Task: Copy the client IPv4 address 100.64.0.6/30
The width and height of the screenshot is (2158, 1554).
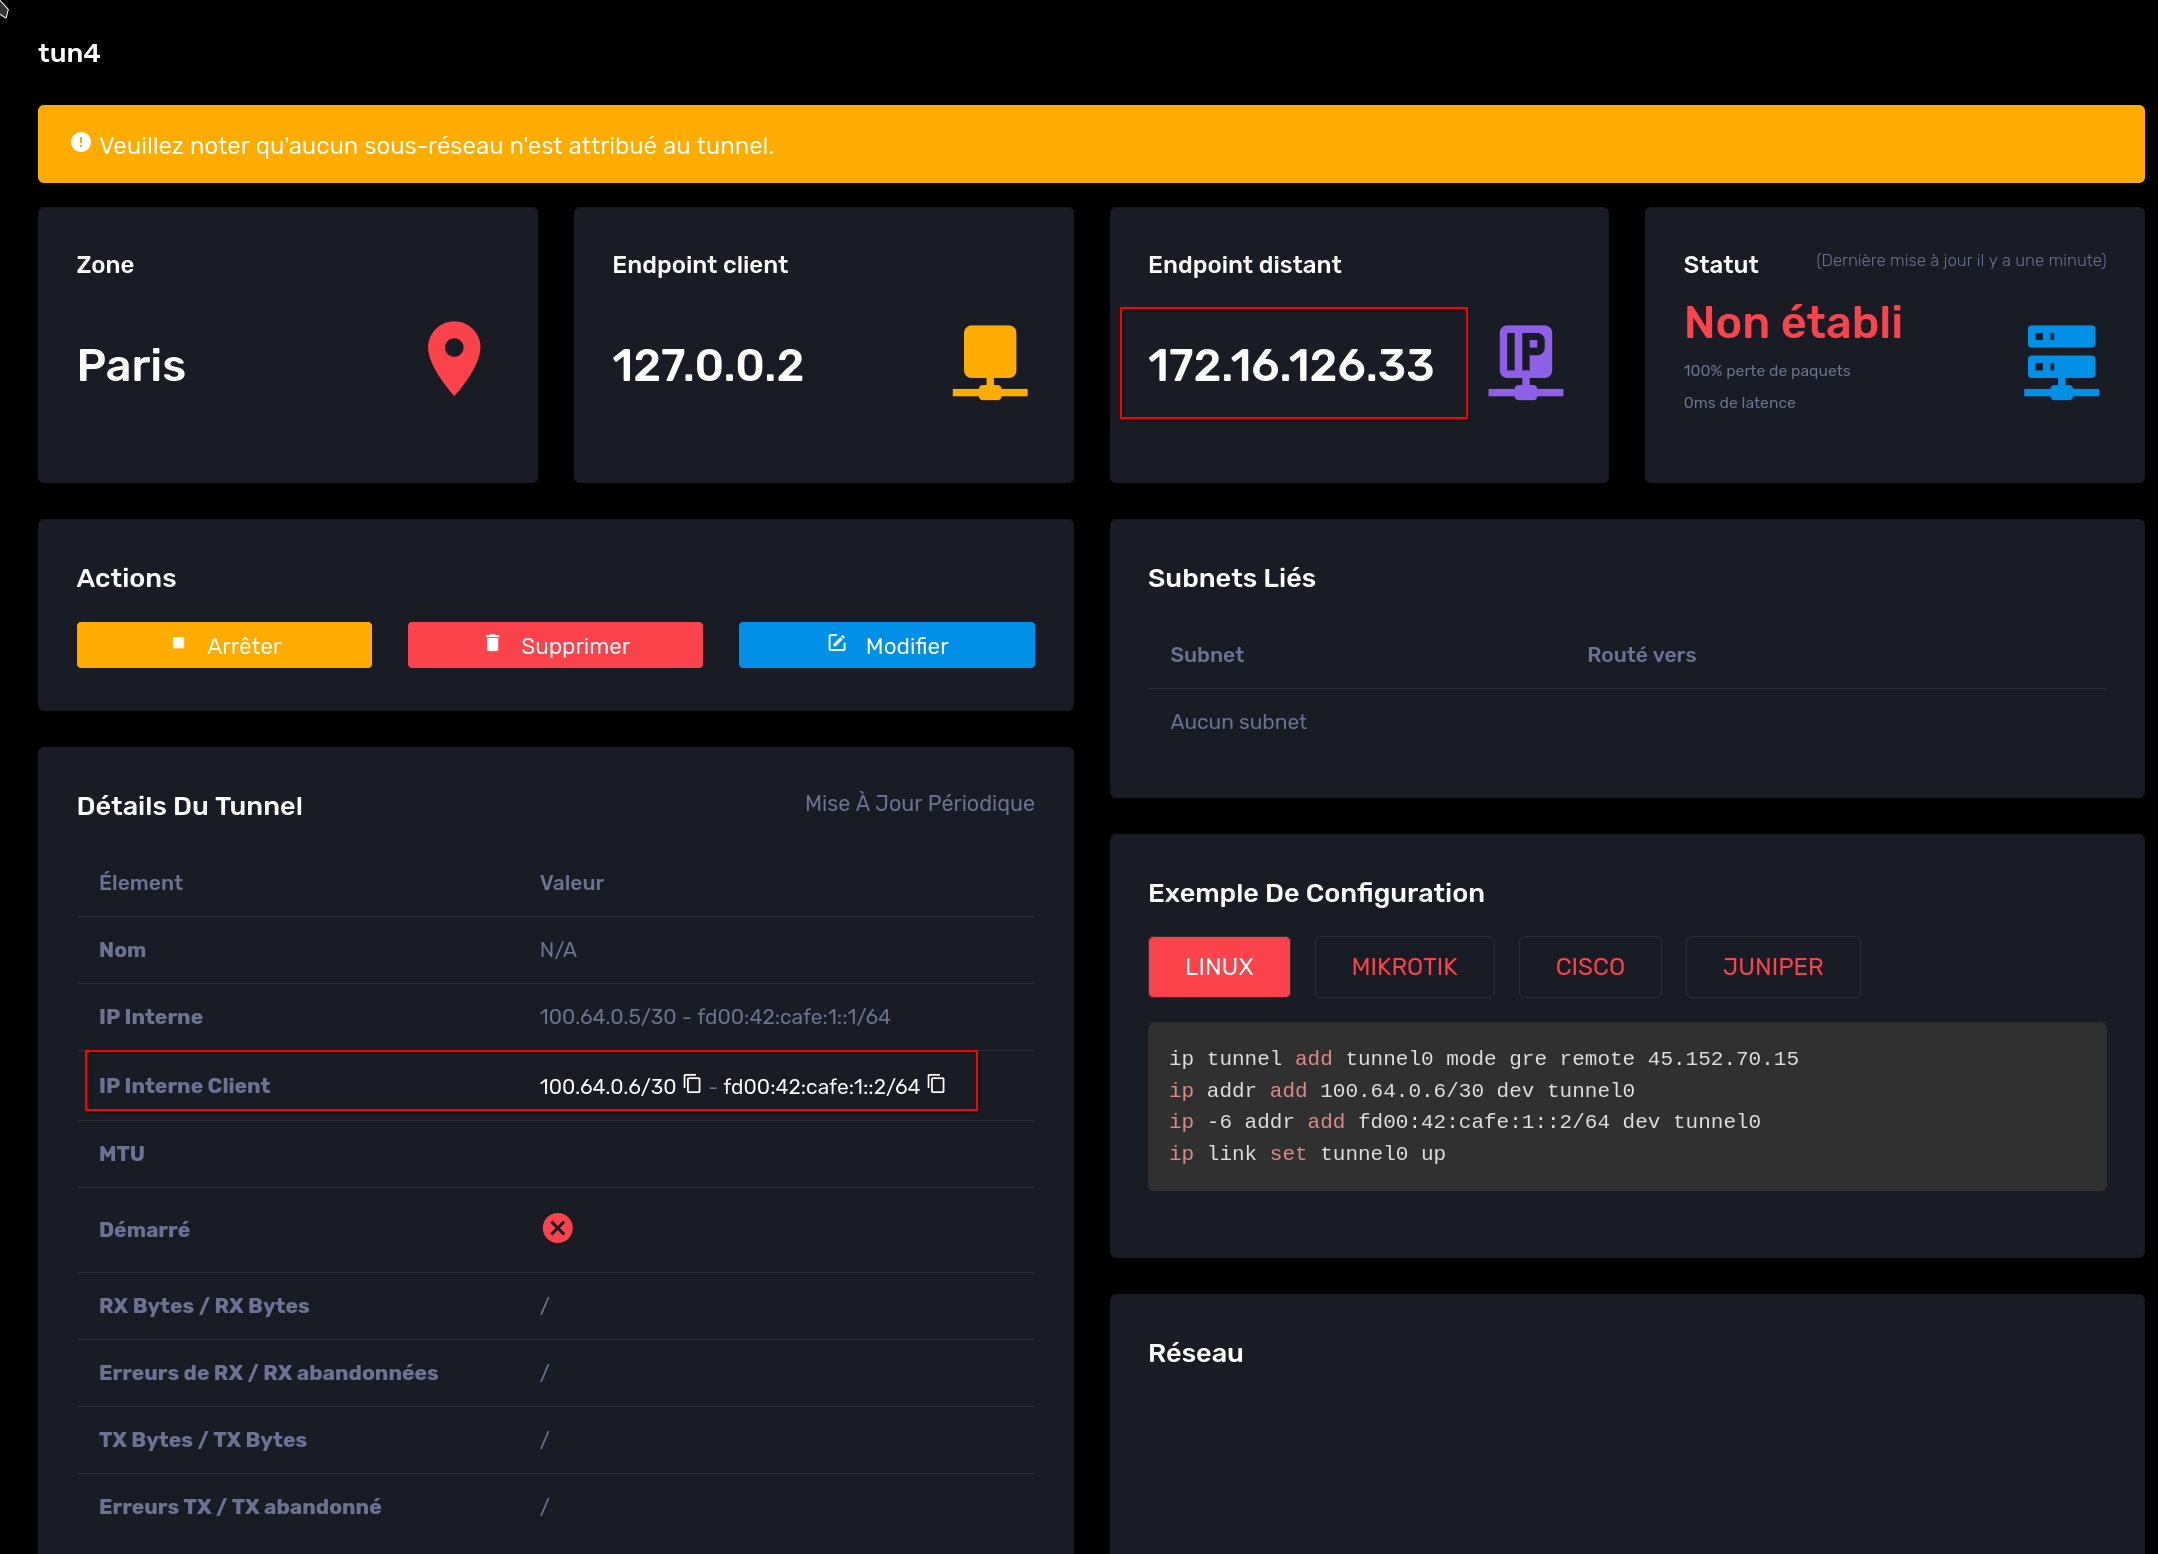Action: coord(692,1084)
